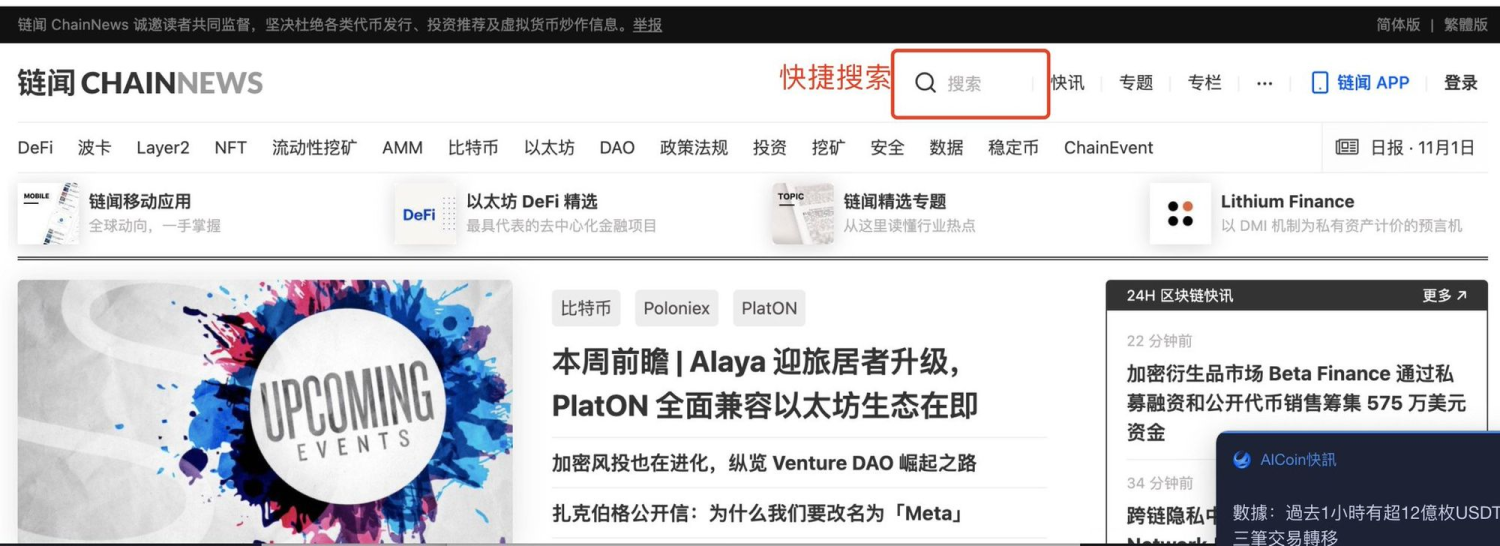Screen dimensions: 1500x546
Task: Open Beta Finance 575 万美元 news item
Action: tap(1296, 403)
